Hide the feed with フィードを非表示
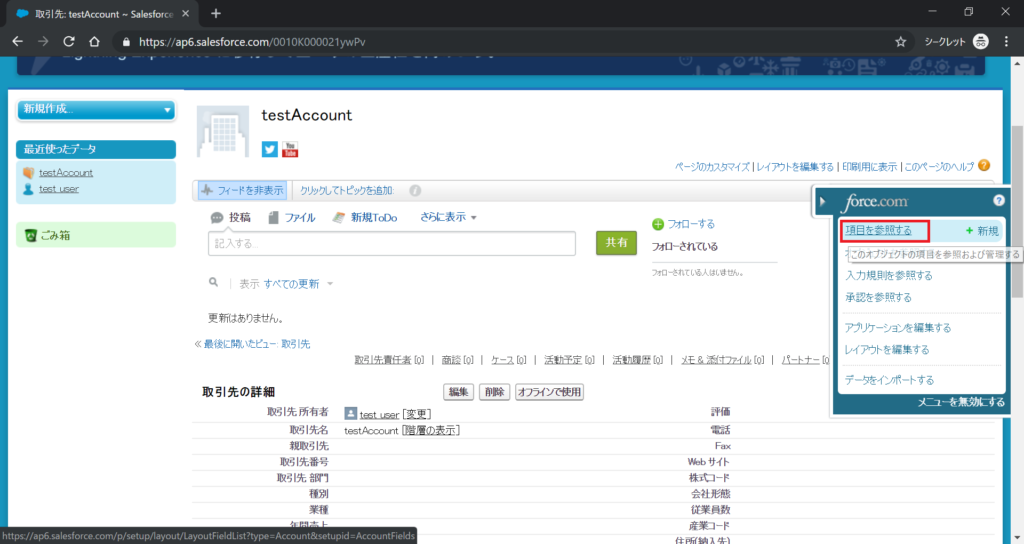 (241, 190)
